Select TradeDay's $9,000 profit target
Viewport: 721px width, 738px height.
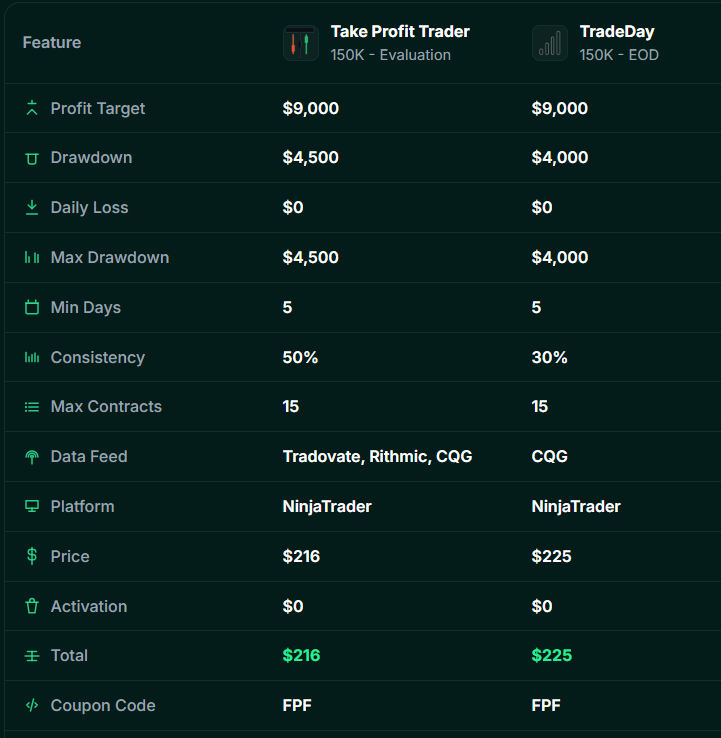(x=560, y=109)
